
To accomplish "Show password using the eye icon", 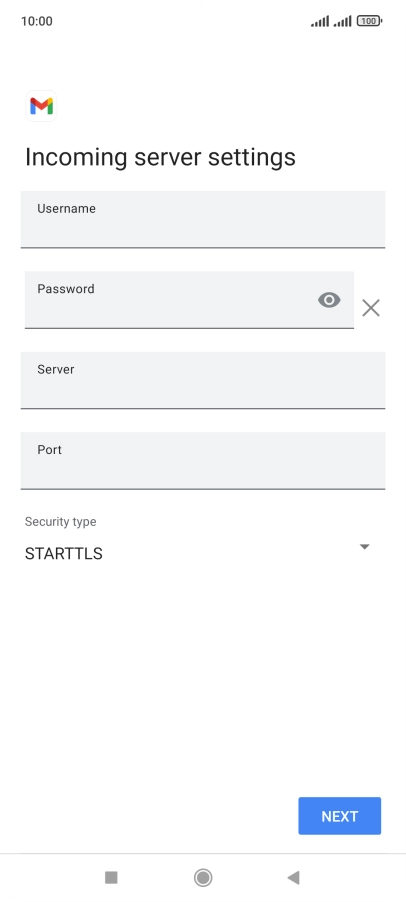I will [329, 300].
